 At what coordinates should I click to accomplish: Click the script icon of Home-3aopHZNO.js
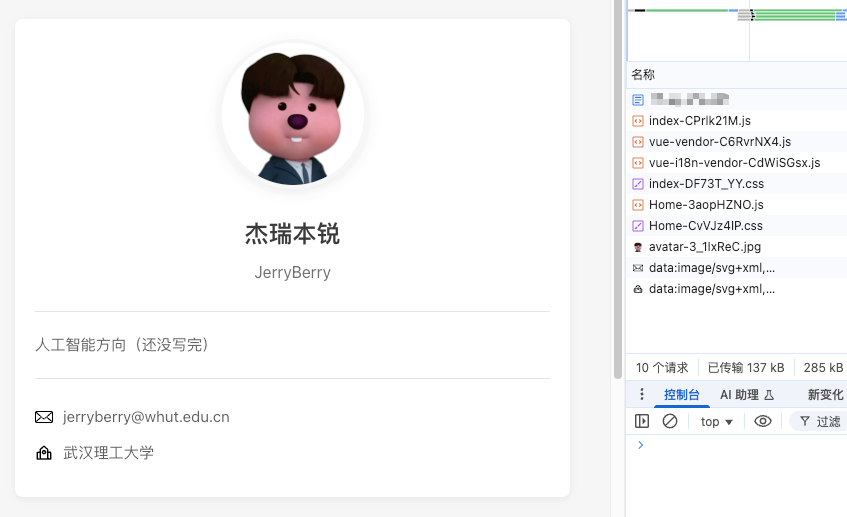(638, 205)
